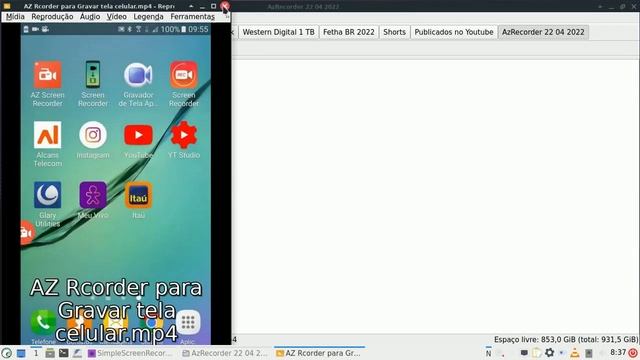Launch the text editor taskbar icon
Image resolution: width=640 pixels, height=360 pixels.
coord(77,353)
